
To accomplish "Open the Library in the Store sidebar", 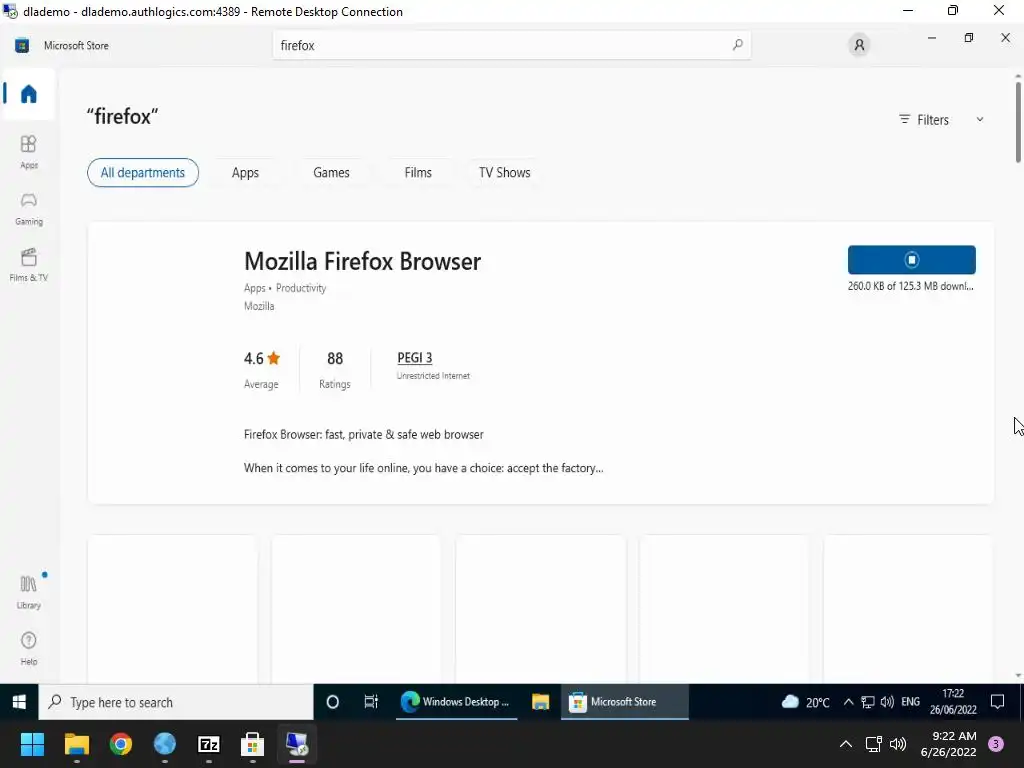I will pyautogui.click(x=29, y=592).
